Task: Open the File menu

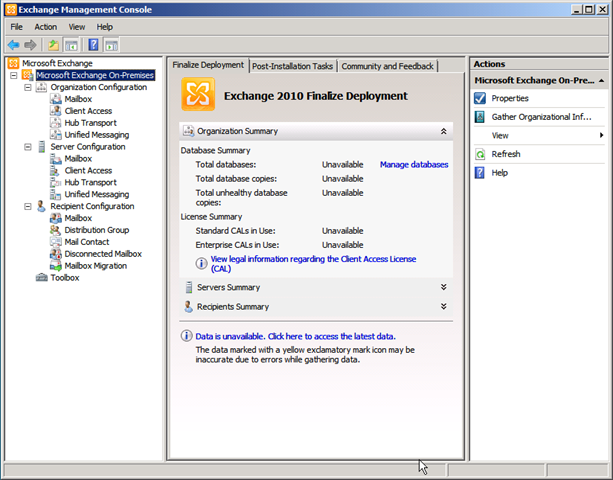Action: (16, 27)
